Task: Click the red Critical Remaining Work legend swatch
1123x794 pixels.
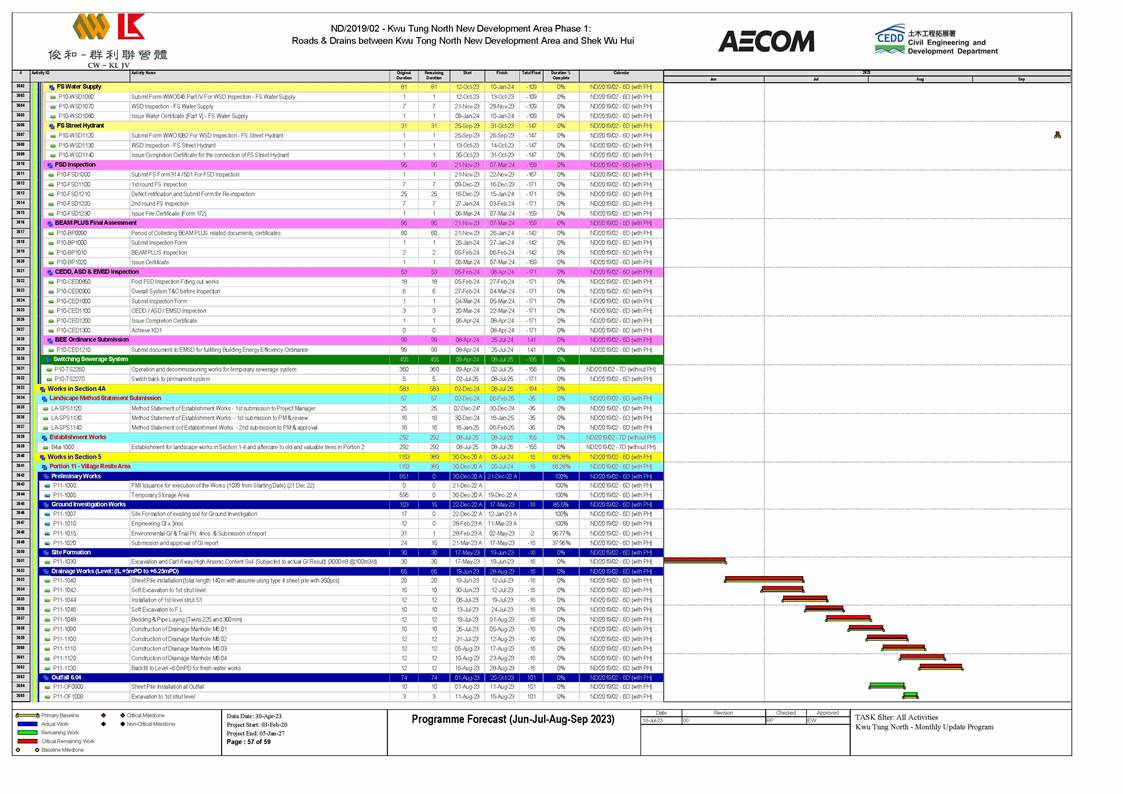Action: [x=27, y=741]
